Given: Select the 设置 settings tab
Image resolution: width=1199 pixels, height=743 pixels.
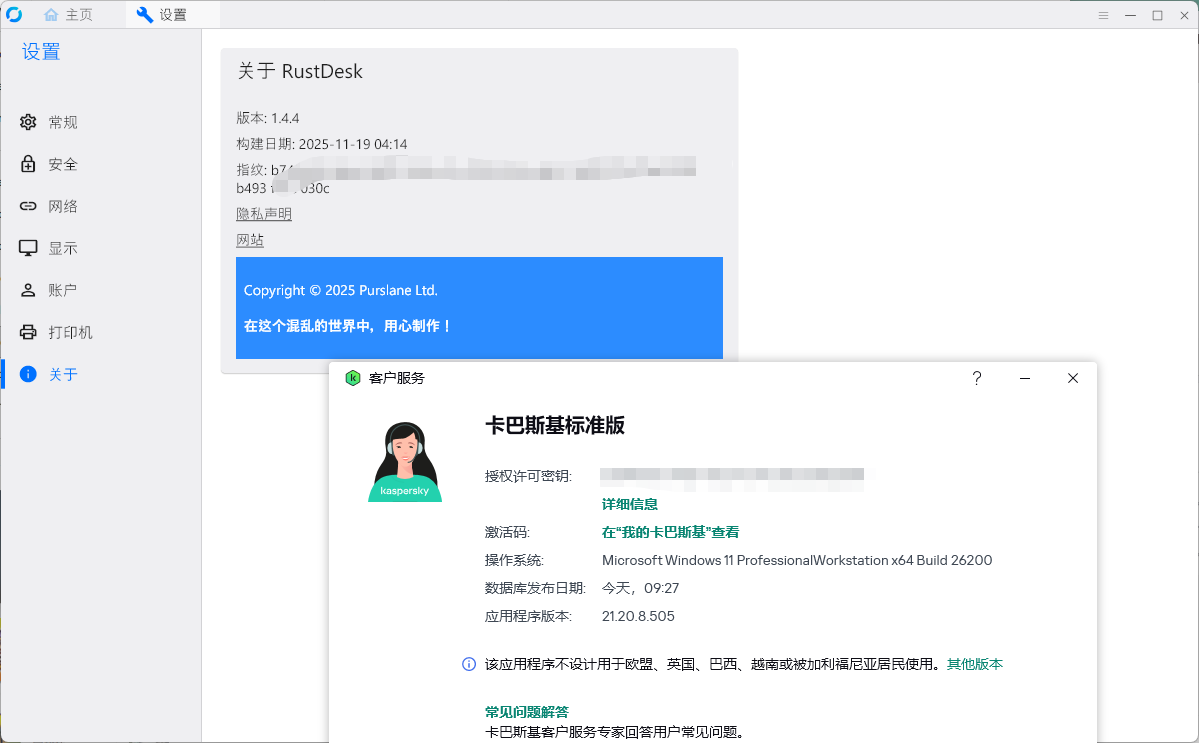Looking at the screenshot, I should [x=161, y=15].
